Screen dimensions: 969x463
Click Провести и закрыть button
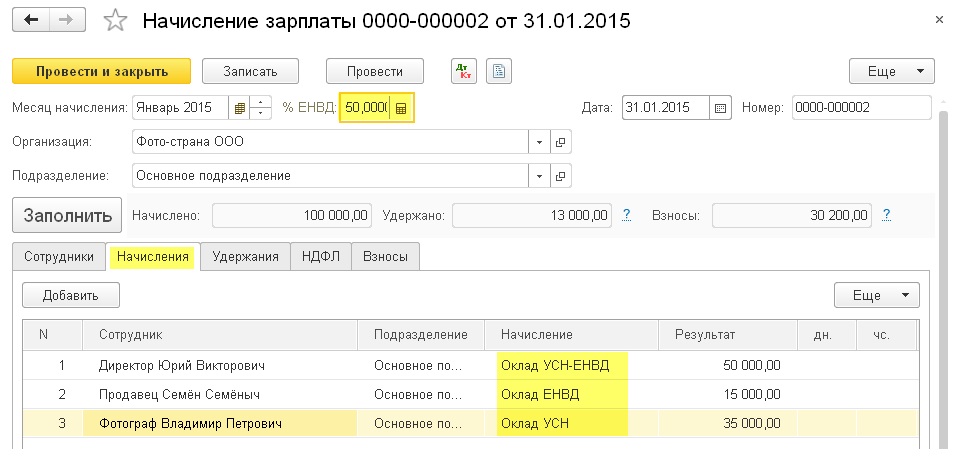click(x=102, y=71)
